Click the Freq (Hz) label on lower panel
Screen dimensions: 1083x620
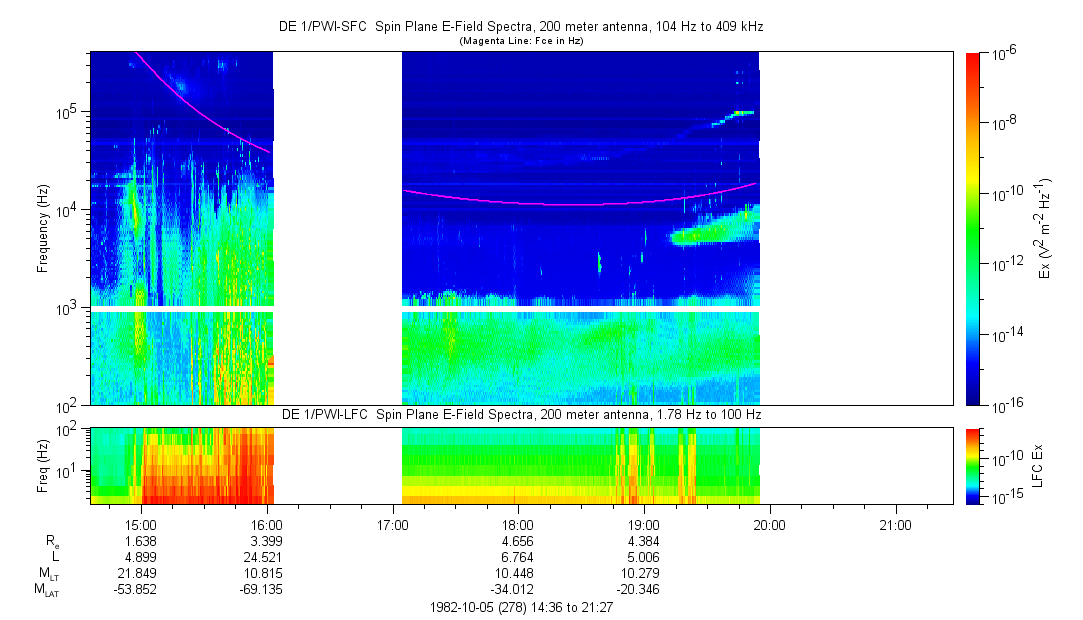pyautogui.click(x=43, y=465)
